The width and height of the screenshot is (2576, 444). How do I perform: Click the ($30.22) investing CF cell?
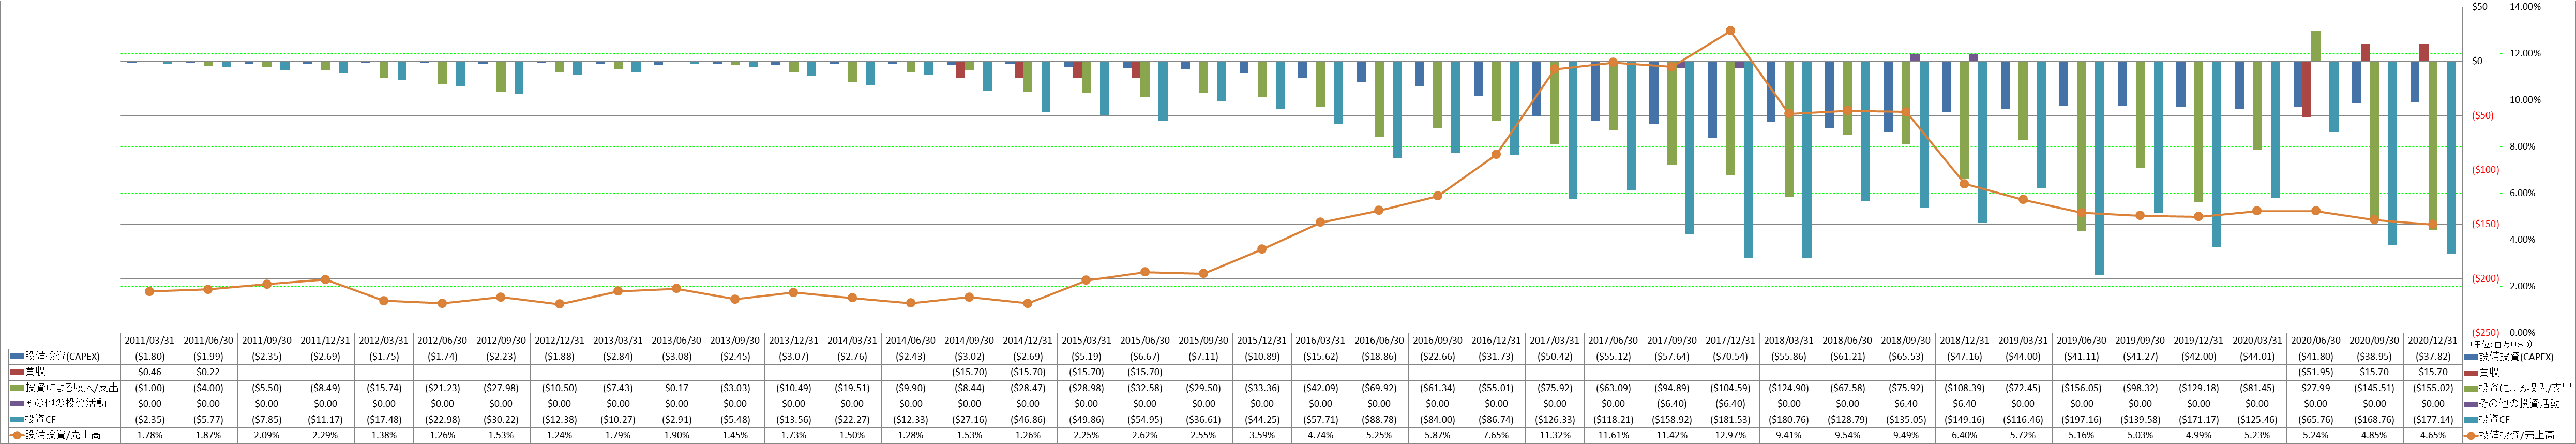[x=501, y=420]
